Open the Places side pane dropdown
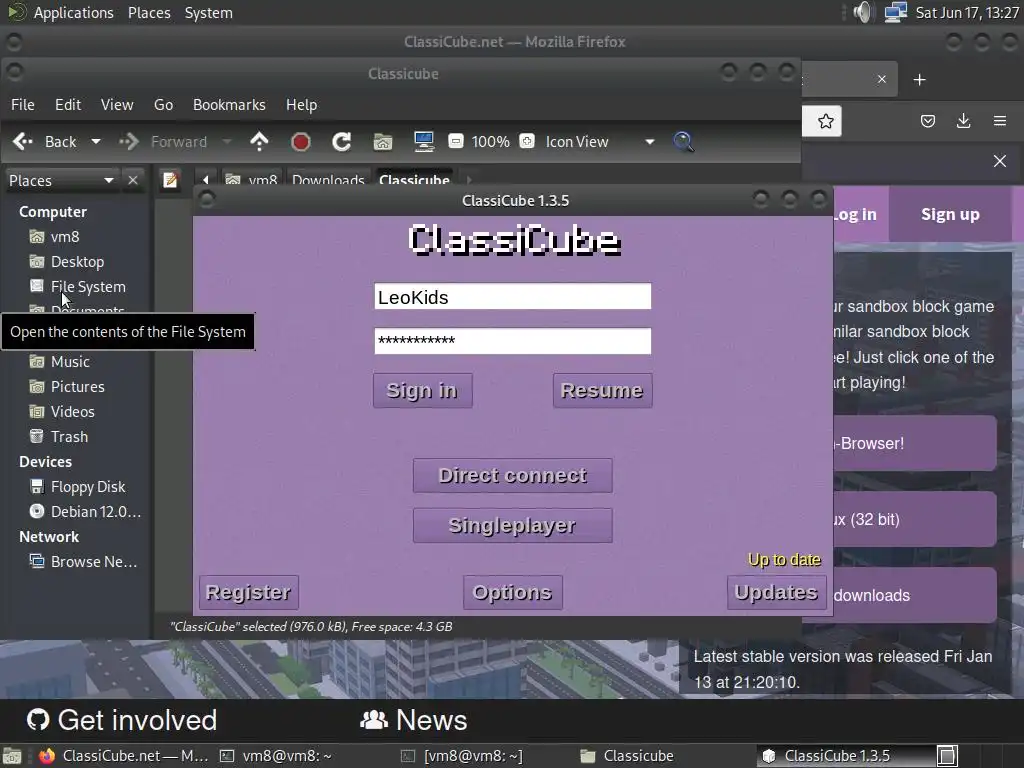Viewport: 1024px width, 768px height. coord(61,180)
